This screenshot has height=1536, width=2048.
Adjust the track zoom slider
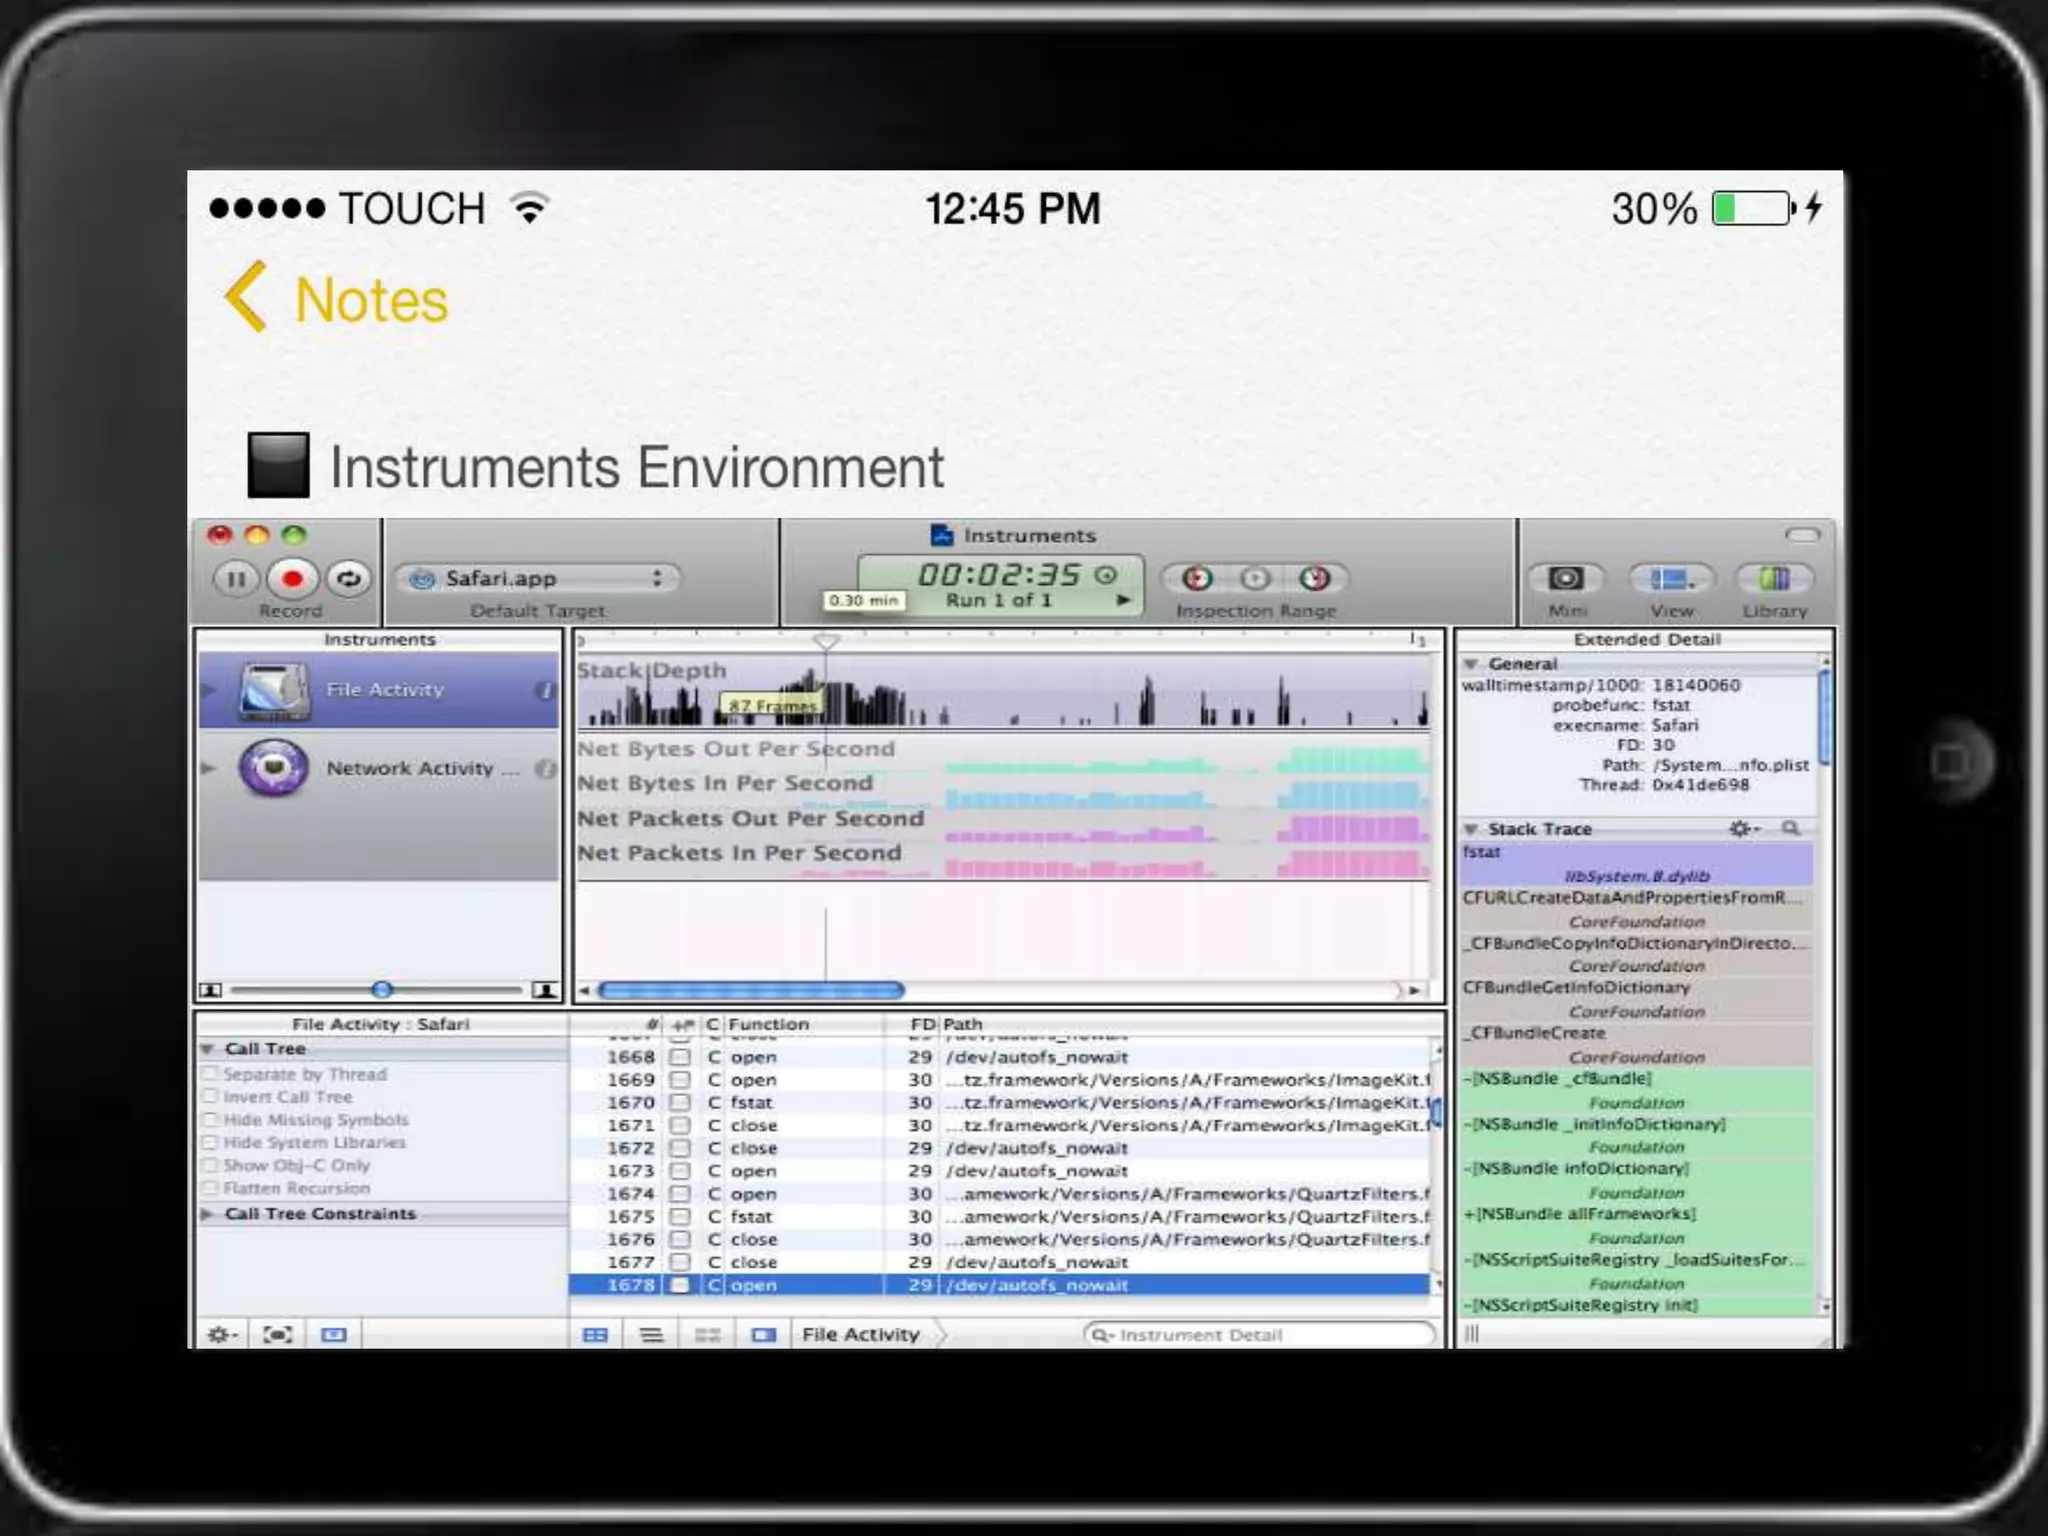(x=382, y=990)
